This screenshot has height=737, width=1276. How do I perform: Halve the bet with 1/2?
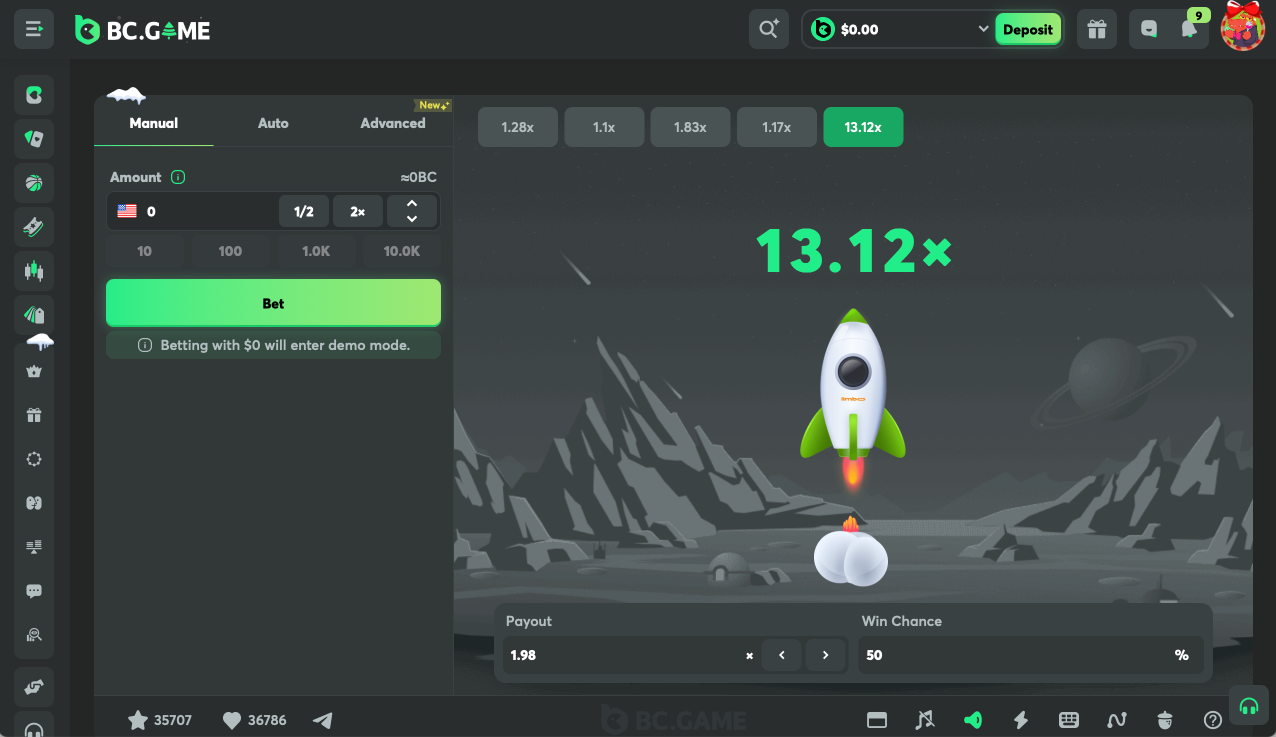[304, 212]
